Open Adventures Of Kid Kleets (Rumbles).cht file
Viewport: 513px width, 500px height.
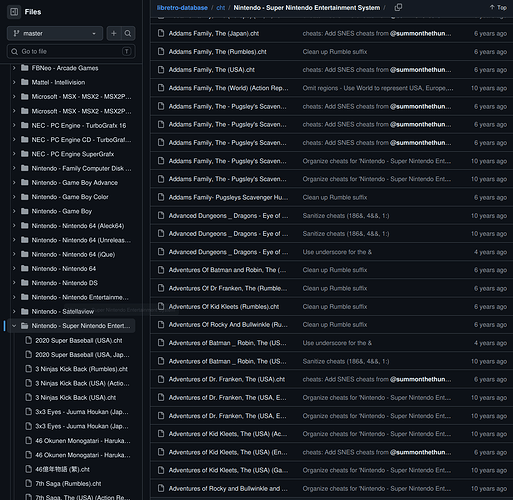(224, 307)
